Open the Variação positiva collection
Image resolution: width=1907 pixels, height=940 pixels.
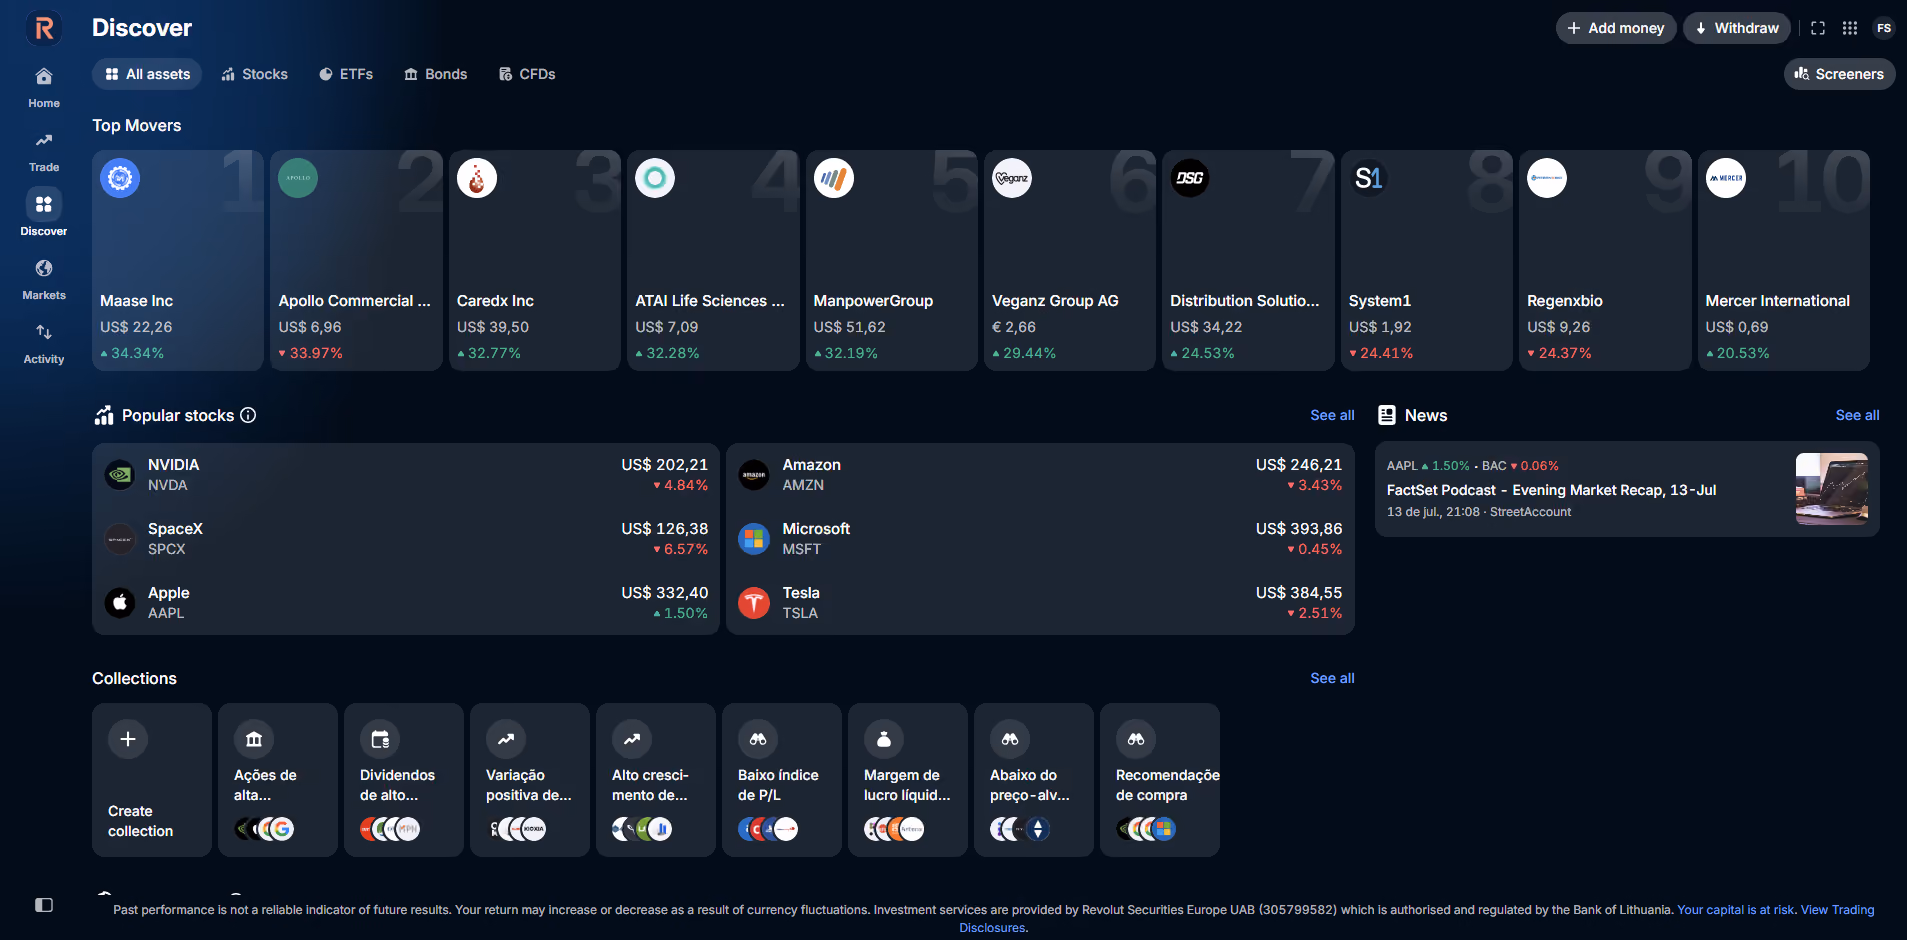(530, 780)
